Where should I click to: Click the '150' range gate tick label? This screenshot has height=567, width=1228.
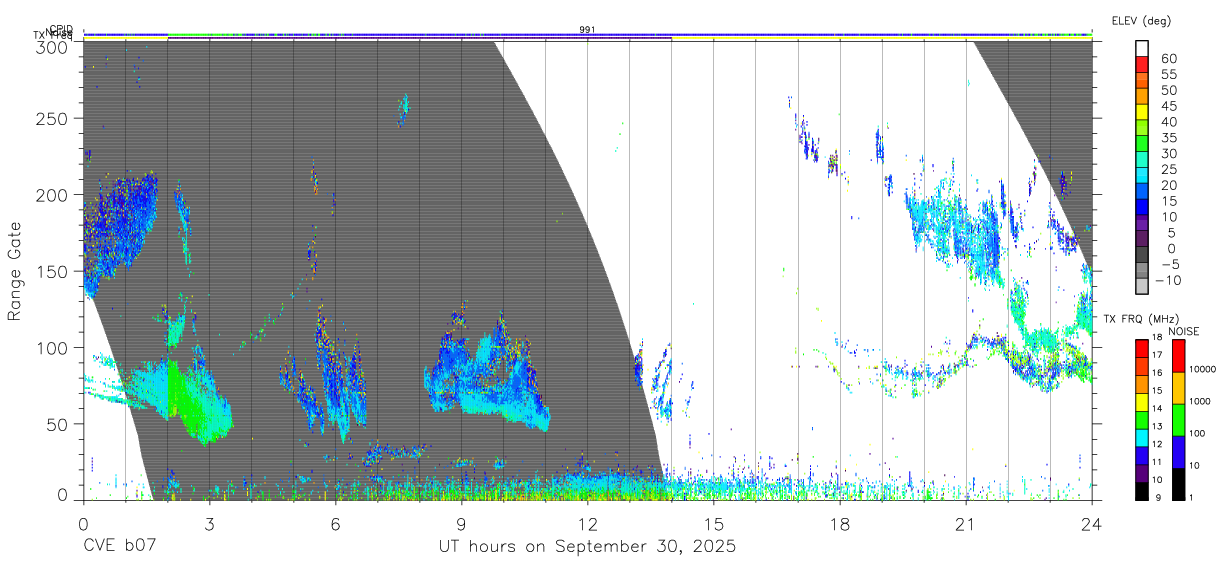coord(52,271)
